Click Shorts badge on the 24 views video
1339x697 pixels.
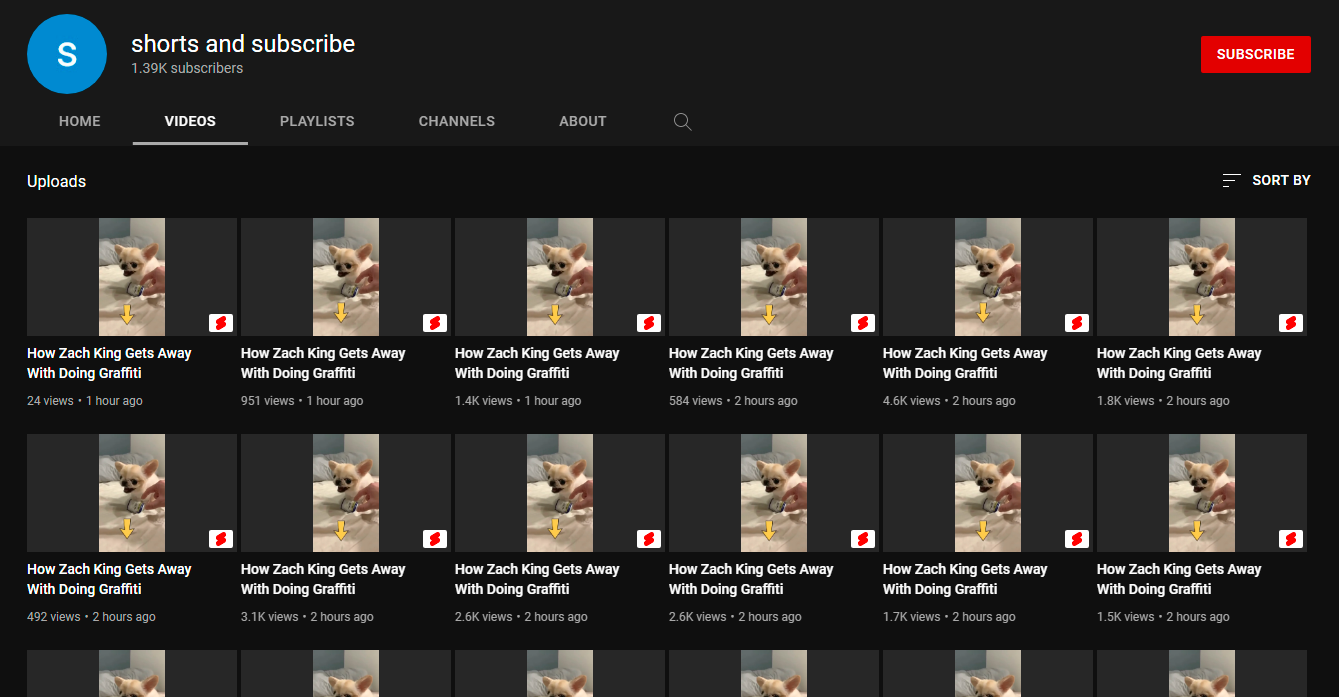[221, 323]
